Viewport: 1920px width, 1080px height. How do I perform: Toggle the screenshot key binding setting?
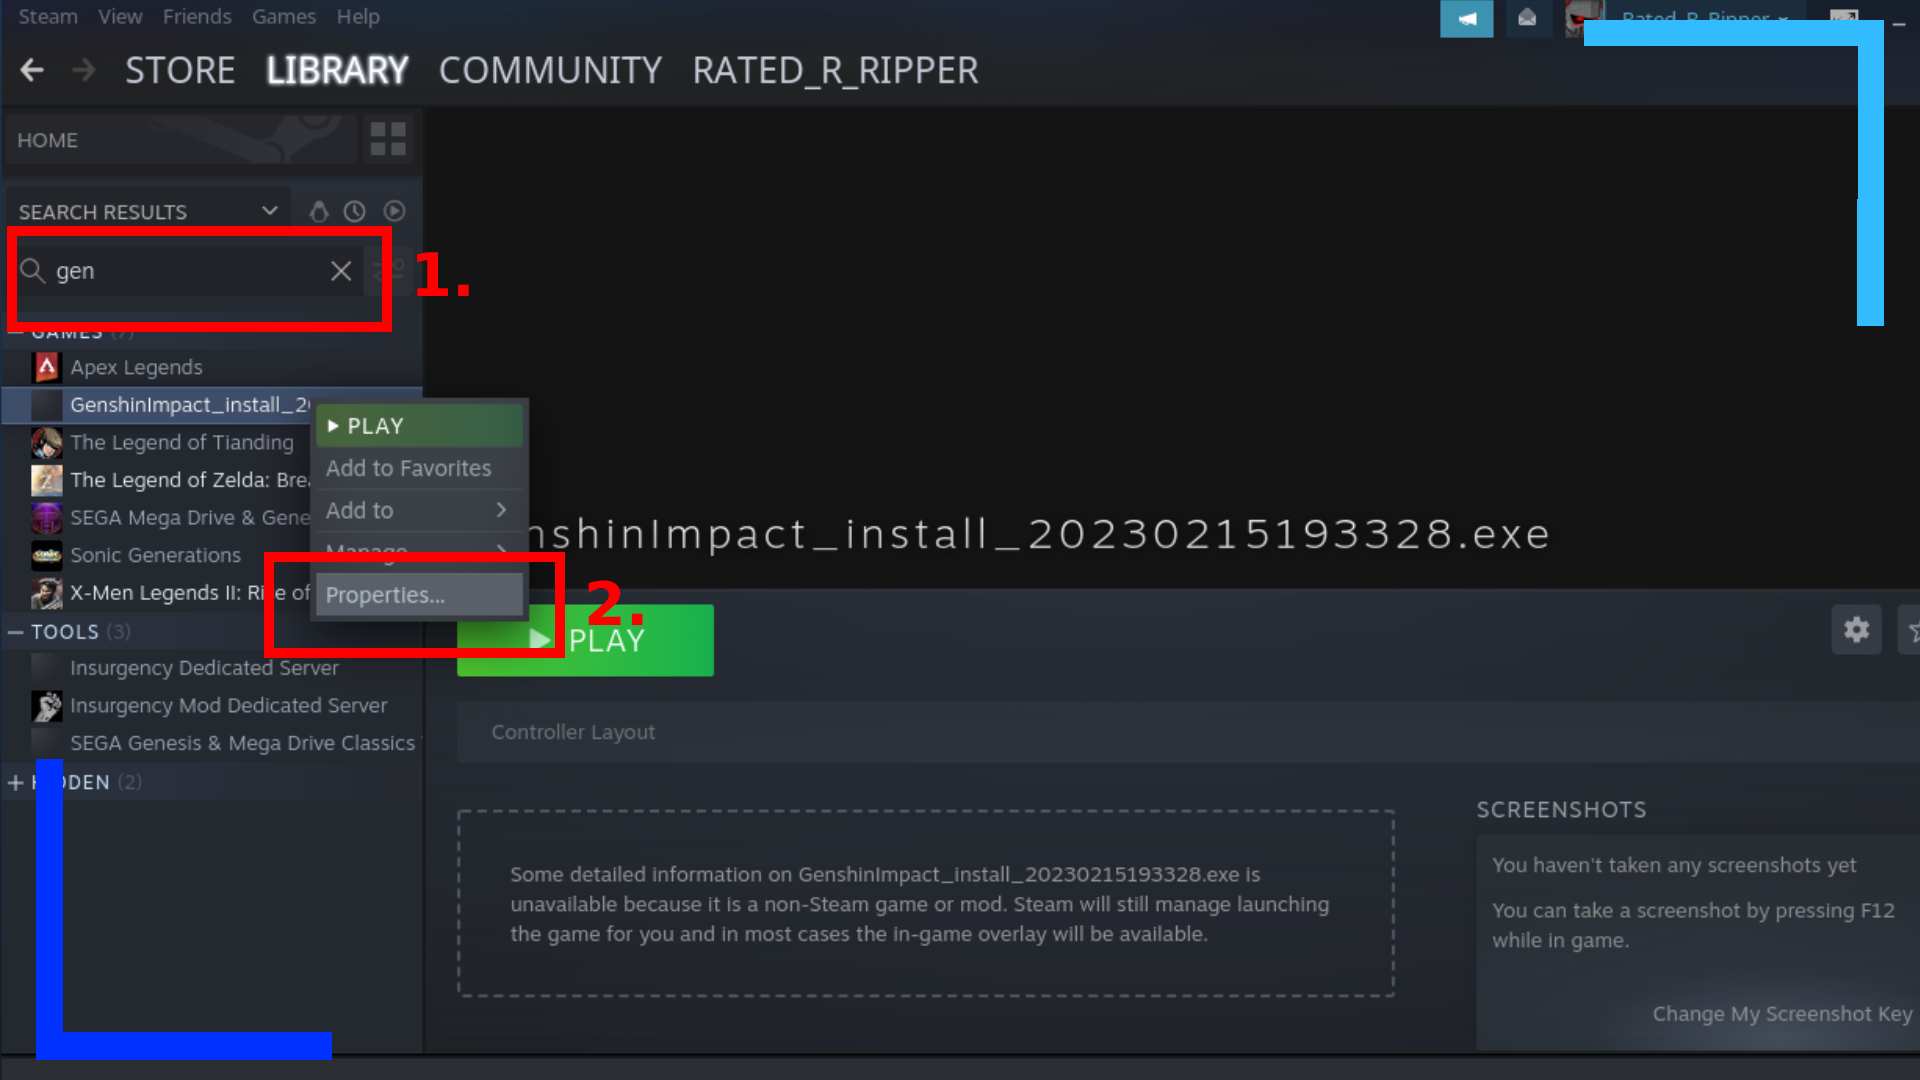[1780, 1013]
